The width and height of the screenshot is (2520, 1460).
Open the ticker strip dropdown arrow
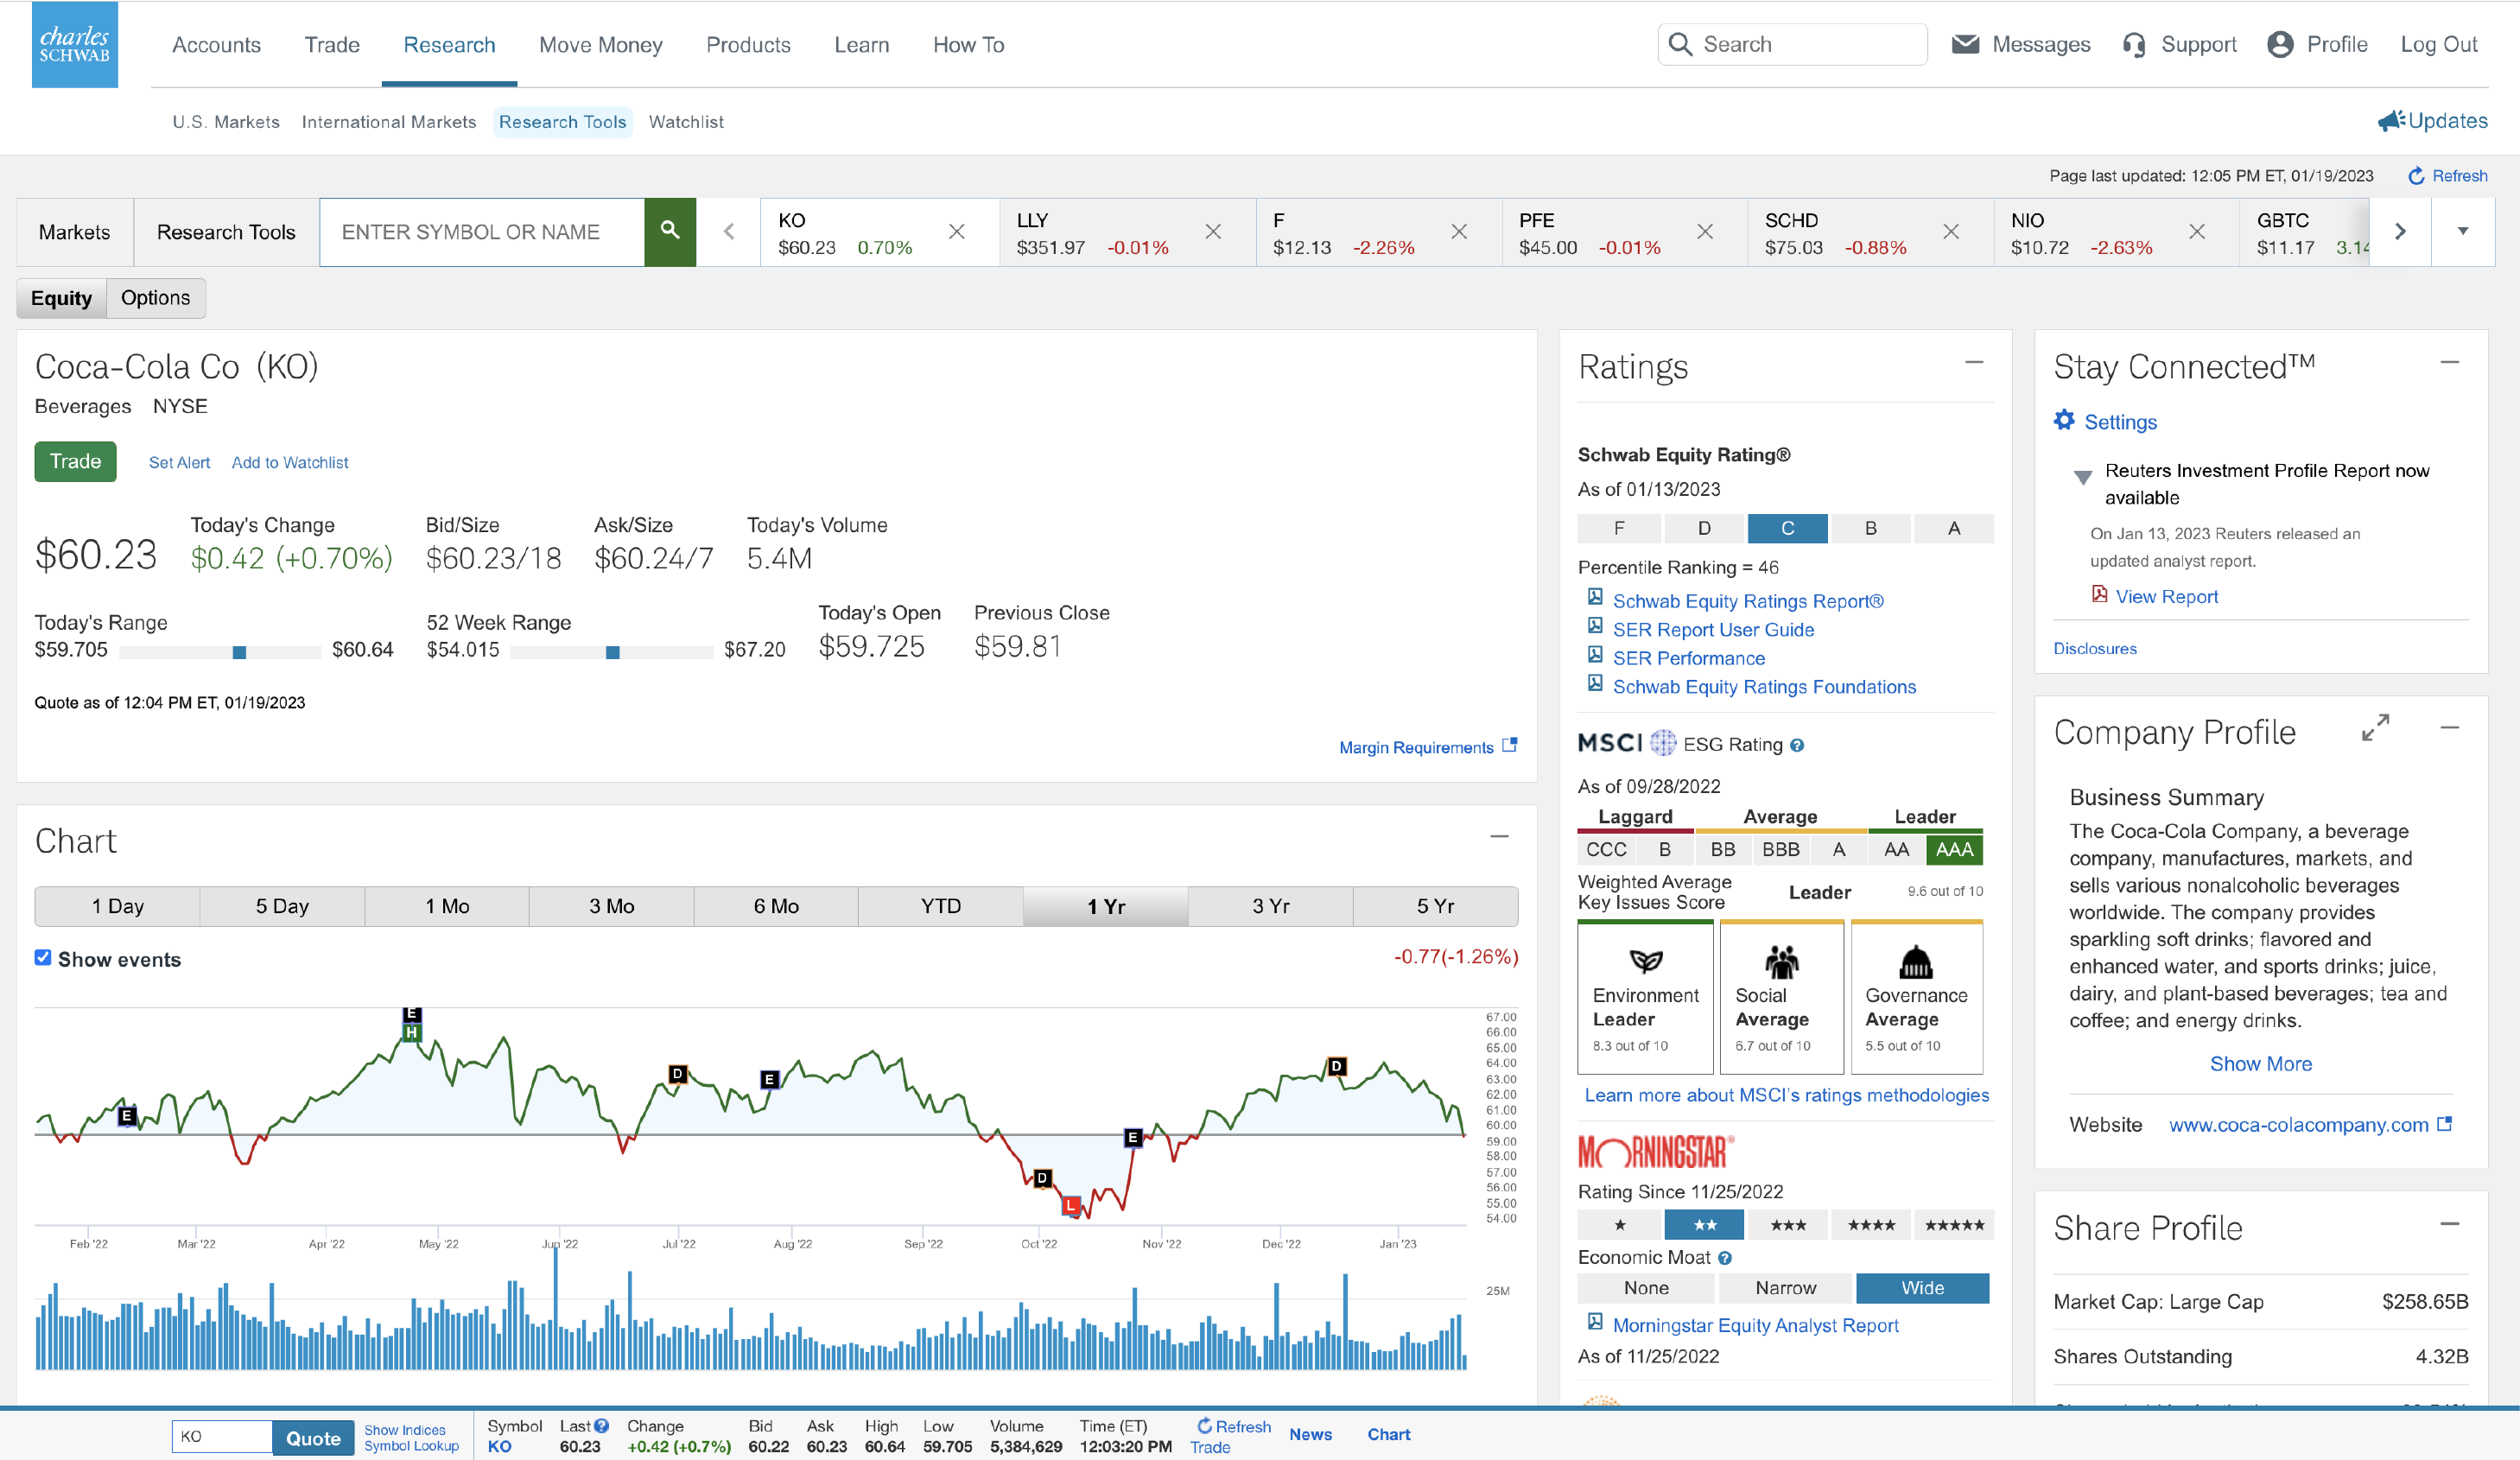2463,231
